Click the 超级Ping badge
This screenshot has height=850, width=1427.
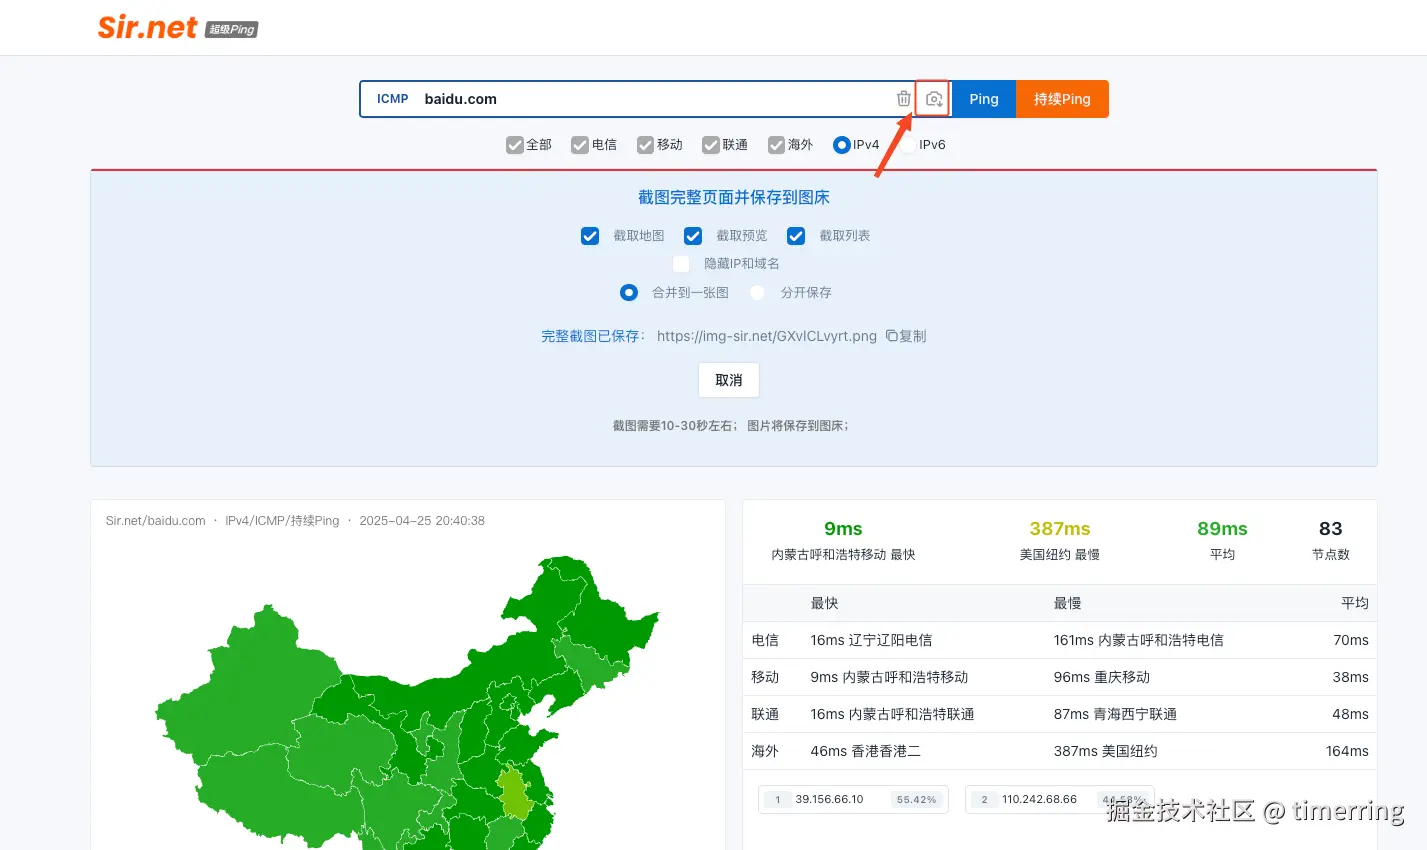(x=232, y=30)
